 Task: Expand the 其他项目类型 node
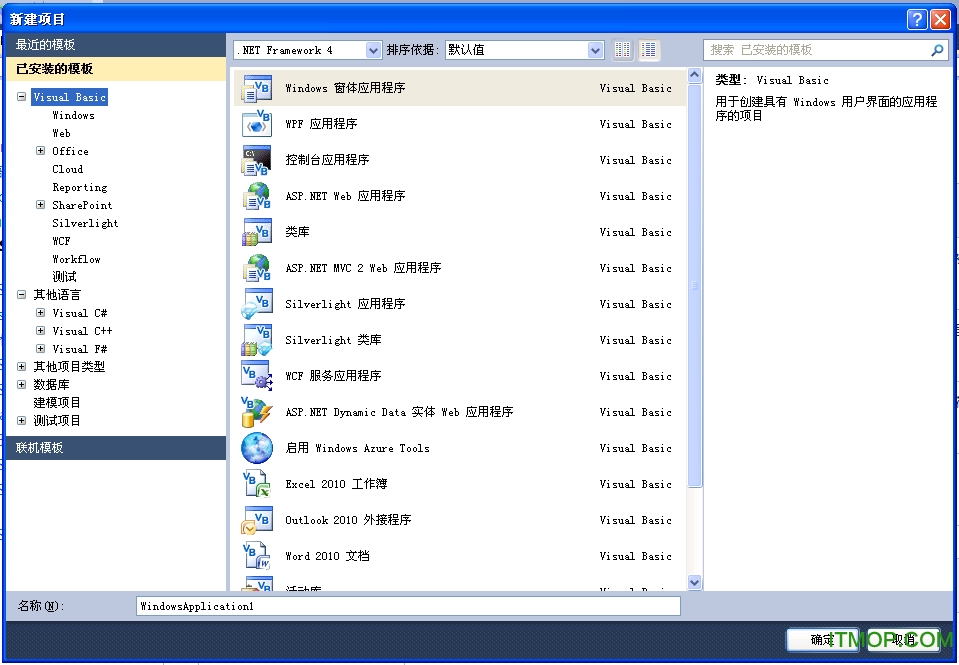[21, 366]
